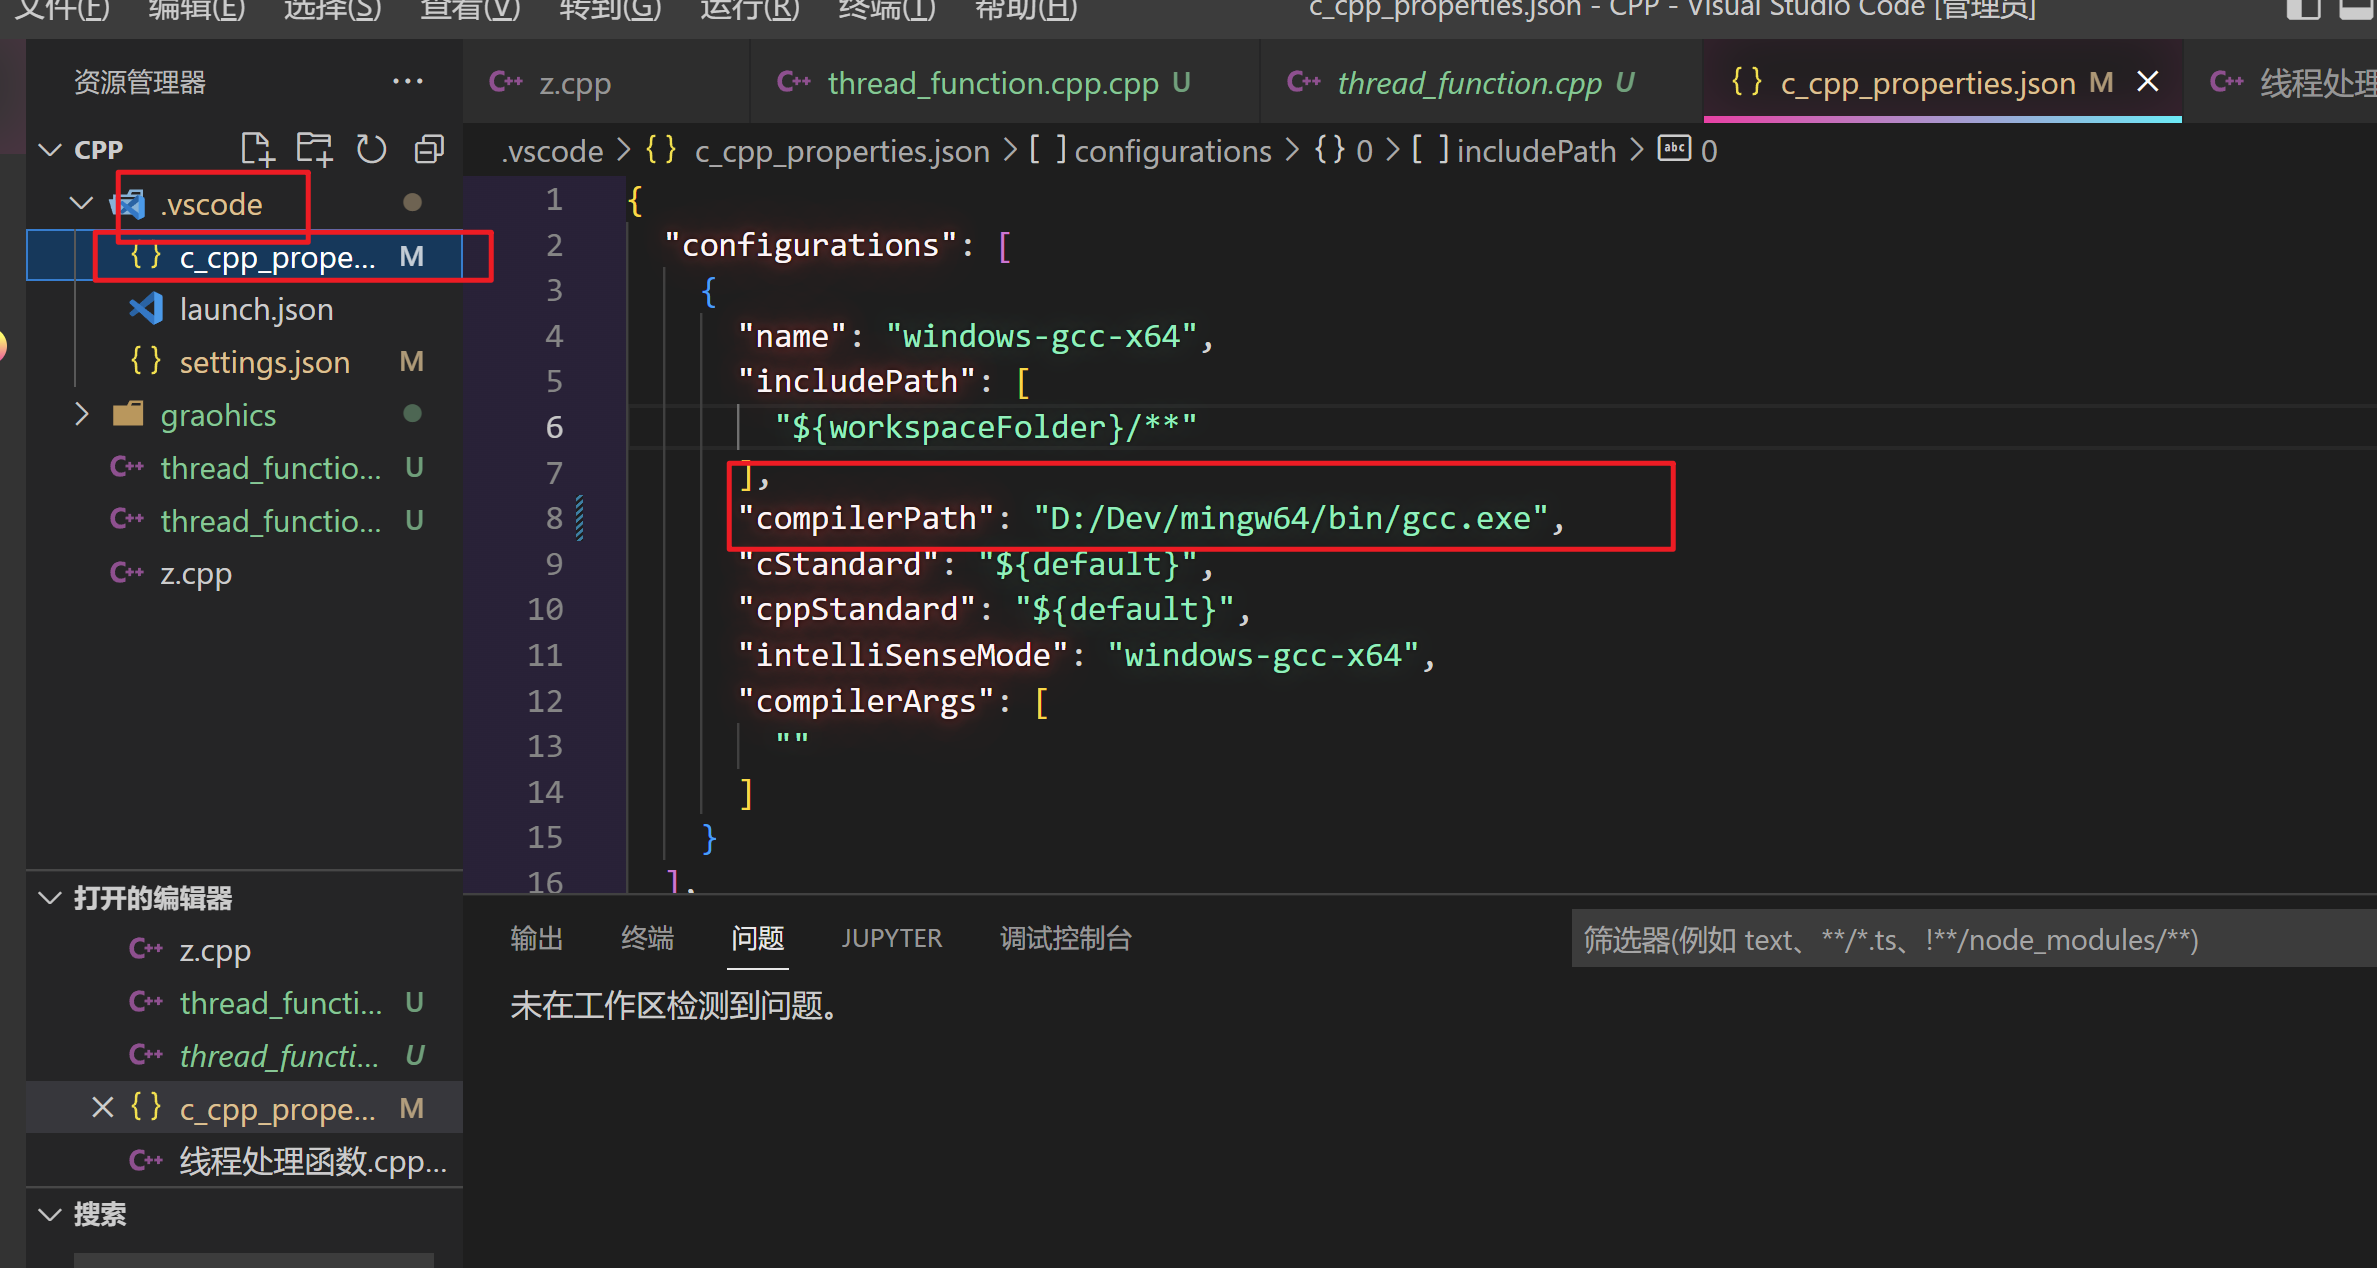Click the graohics folder icon
Screen dimensions: 2377x1268
(x=128, y=414)
